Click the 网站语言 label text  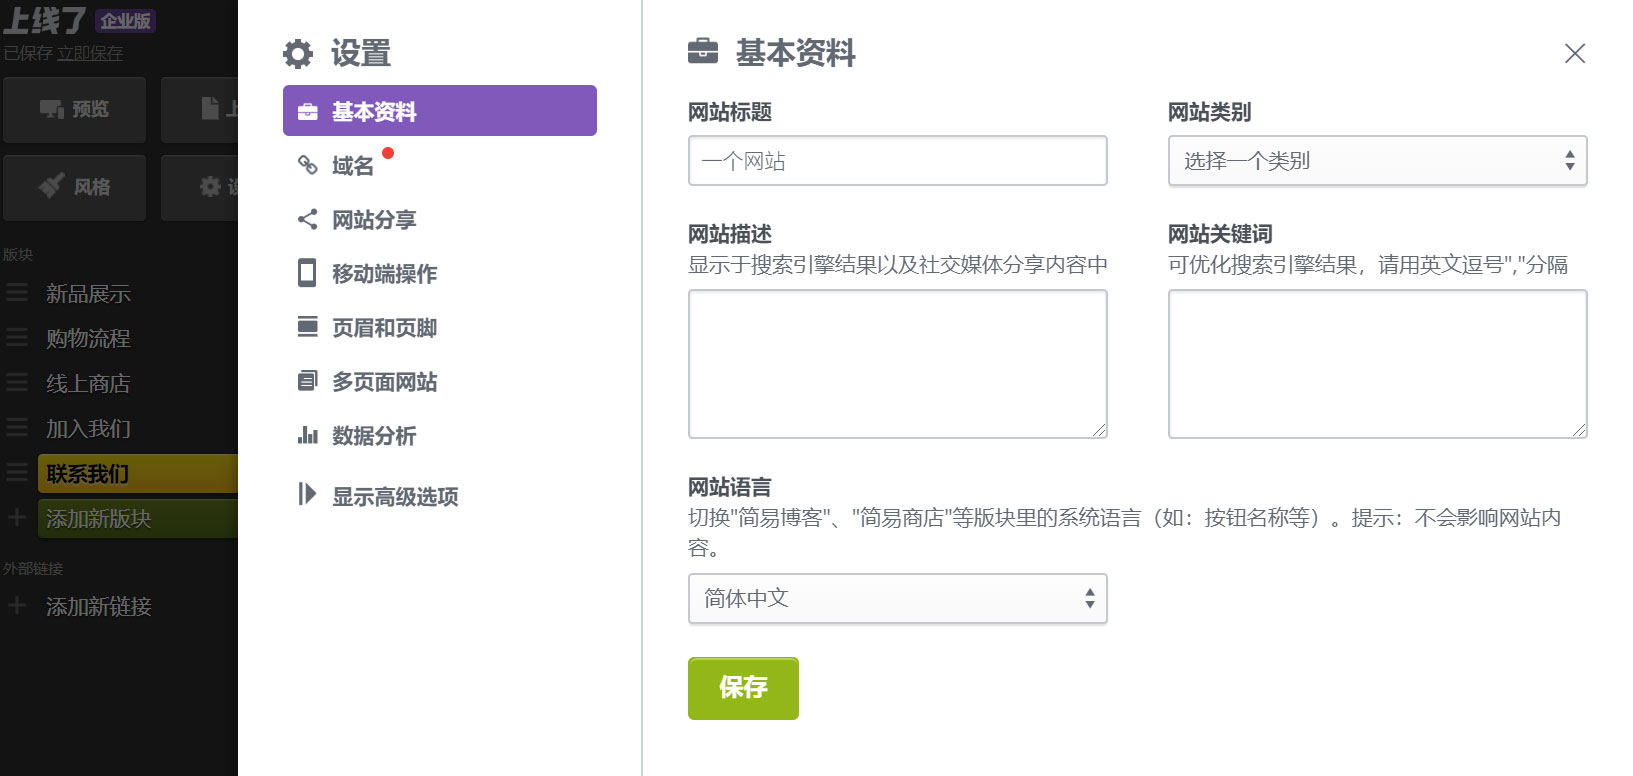[x=730, y=488]
